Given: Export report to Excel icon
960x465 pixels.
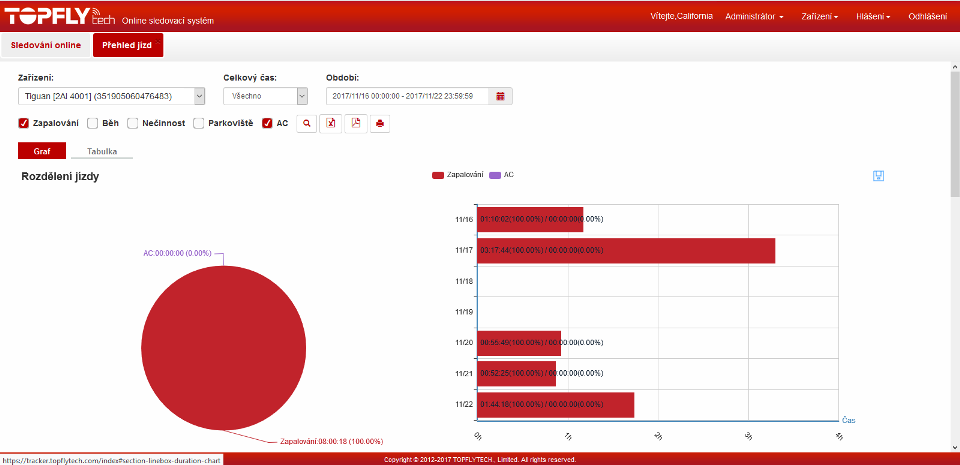Looking at the screenshot, I should click(331, 124).
